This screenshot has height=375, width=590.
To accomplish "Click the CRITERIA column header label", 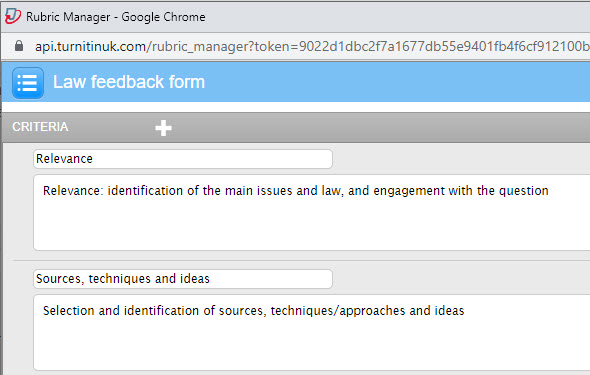I will click(40, 127).
